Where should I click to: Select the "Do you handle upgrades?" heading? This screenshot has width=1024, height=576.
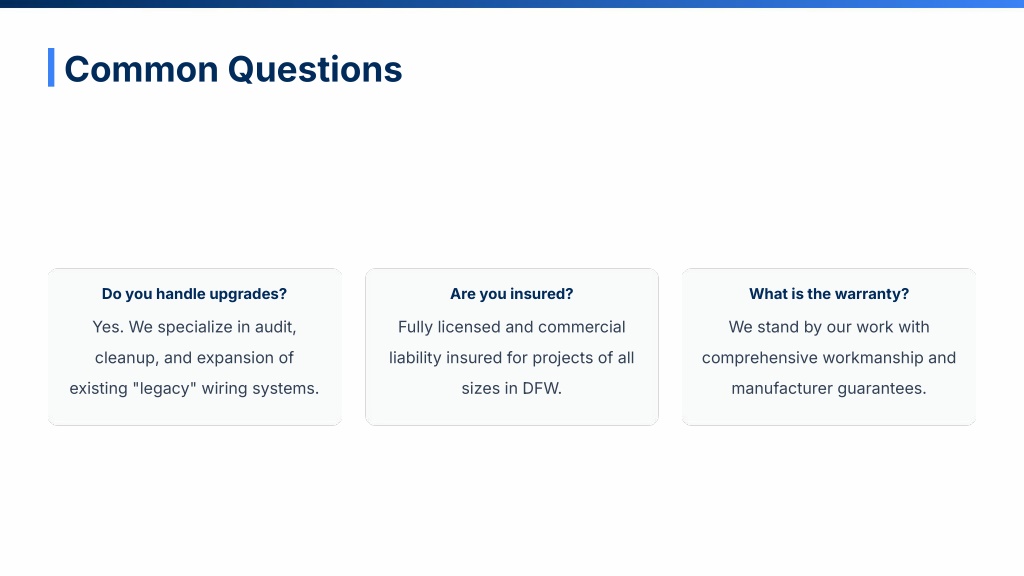194,294
